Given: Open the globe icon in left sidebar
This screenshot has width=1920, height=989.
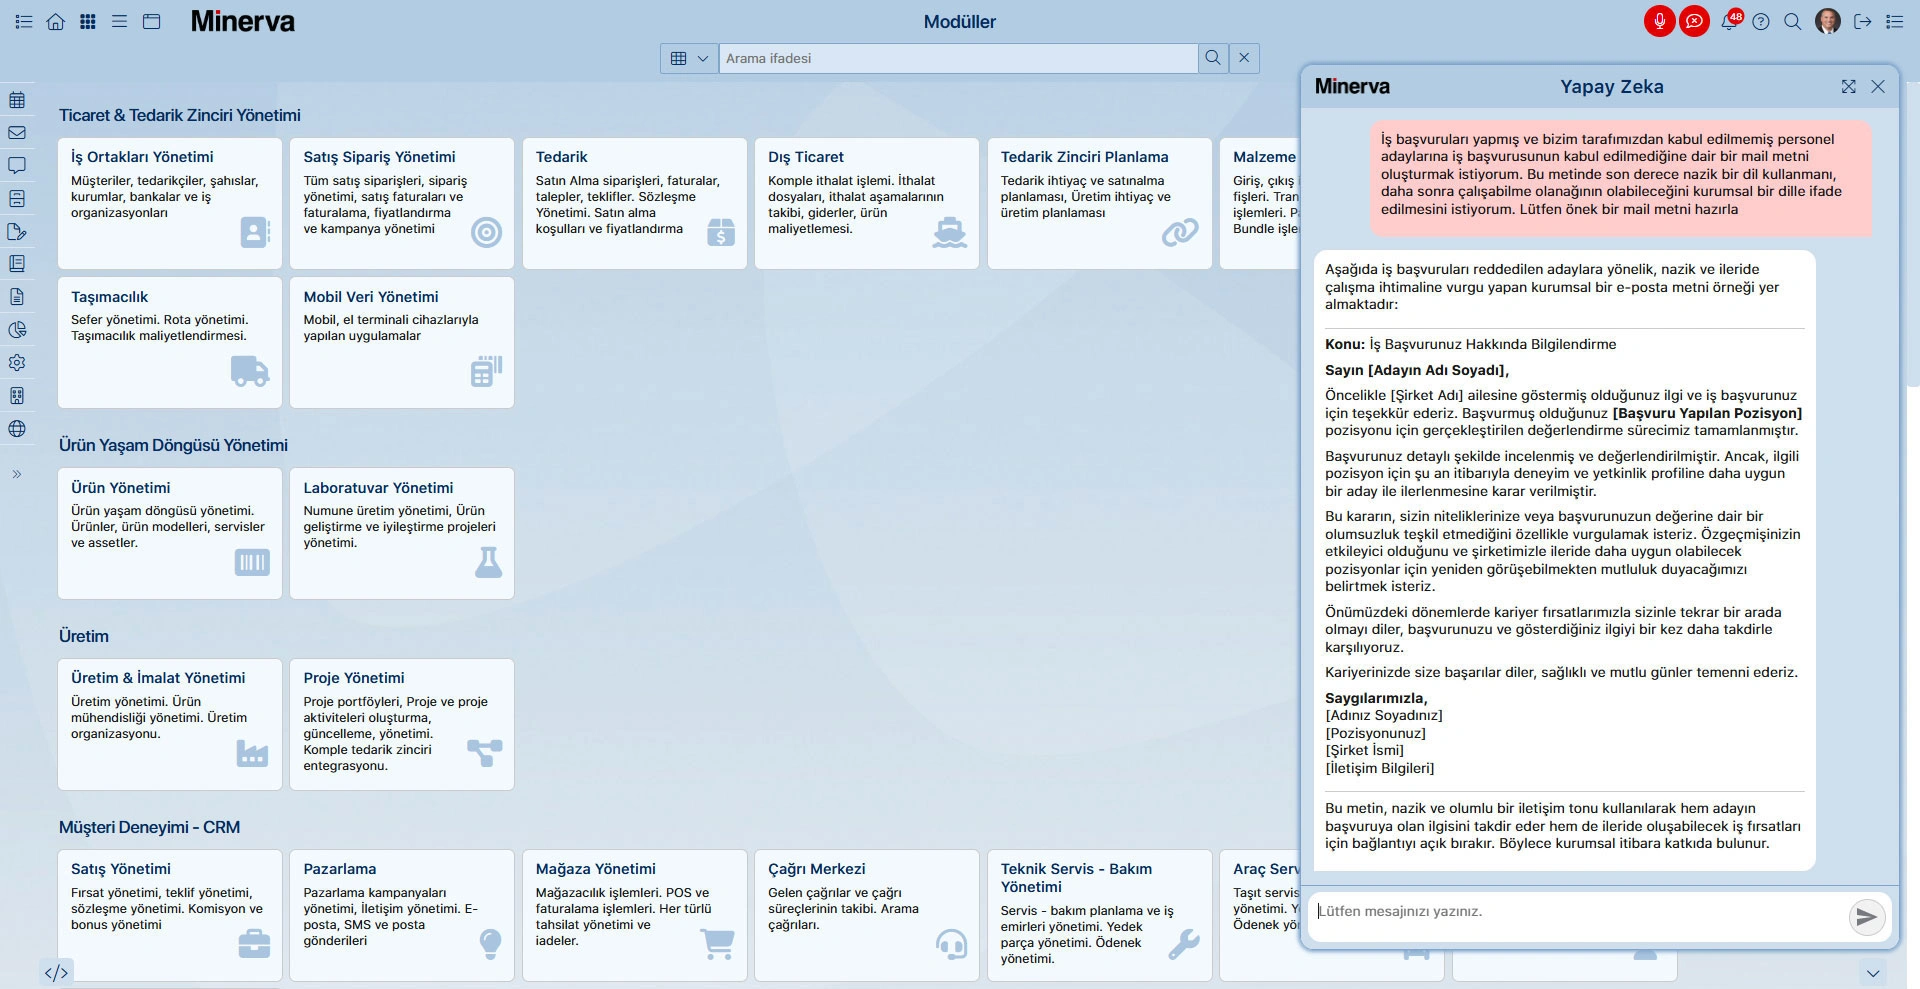Looking at the screenshot, I should (x=17, y=429).
